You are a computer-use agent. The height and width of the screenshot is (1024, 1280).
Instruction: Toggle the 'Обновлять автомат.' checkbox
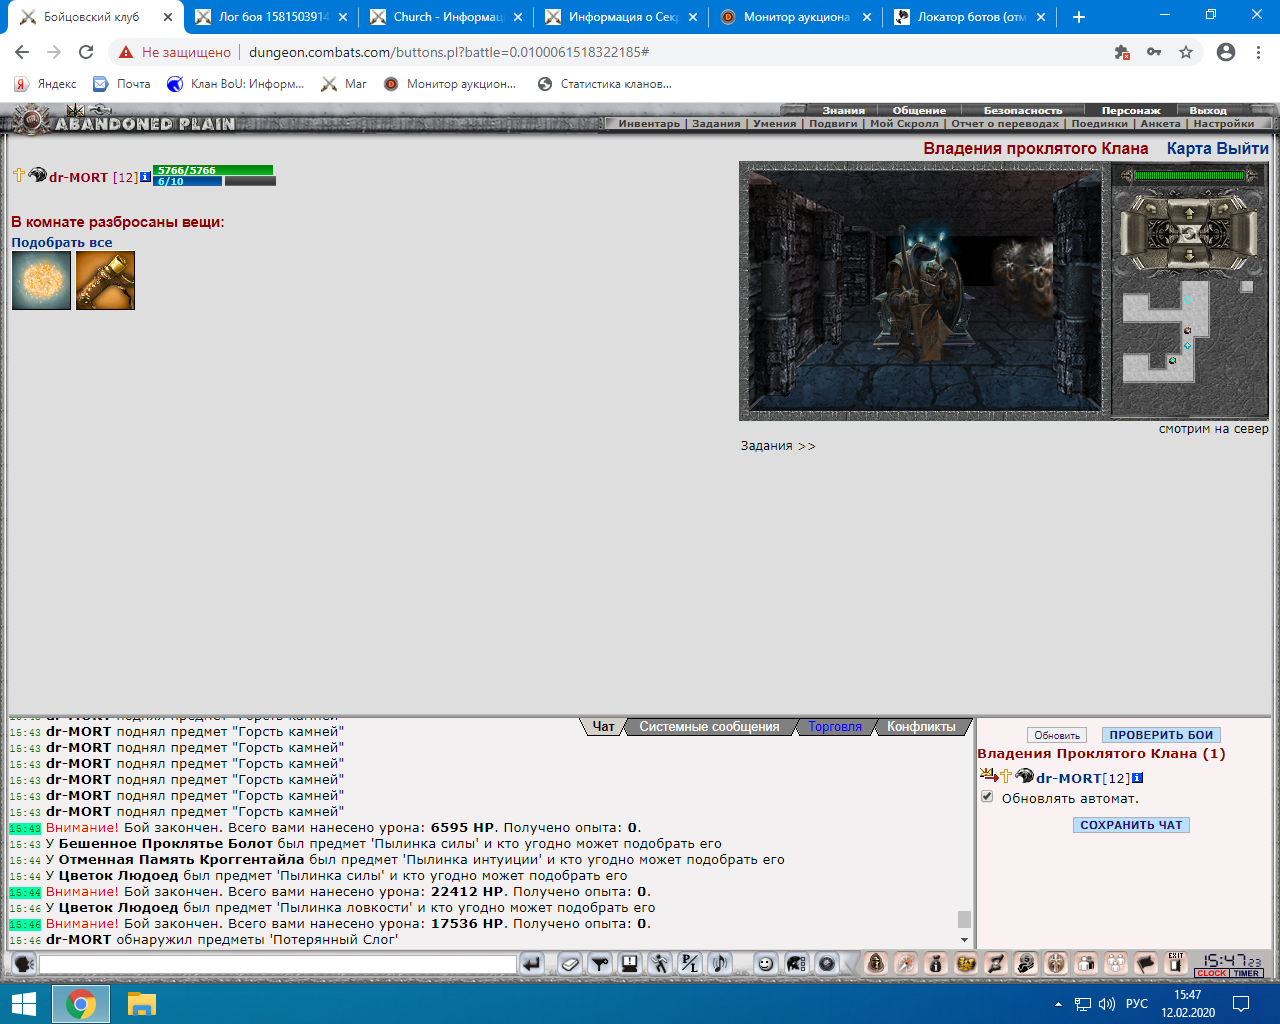pyautogui.click(x=987, y=797)
